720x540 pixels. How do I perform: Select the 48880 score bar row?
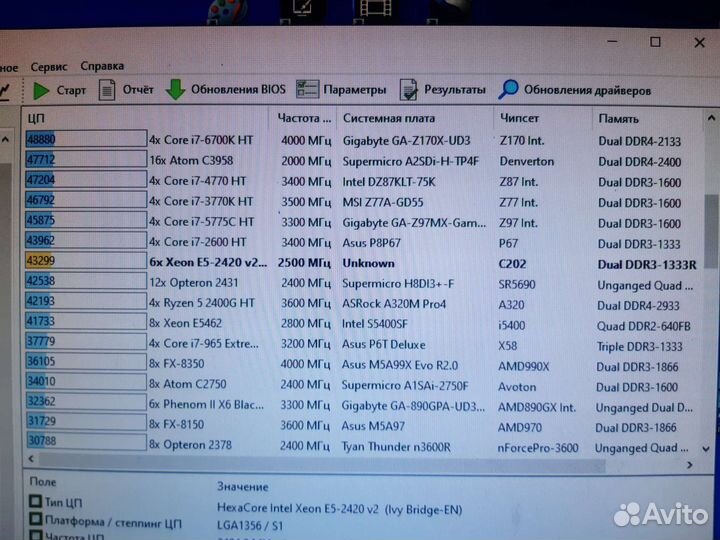(86, 139)
